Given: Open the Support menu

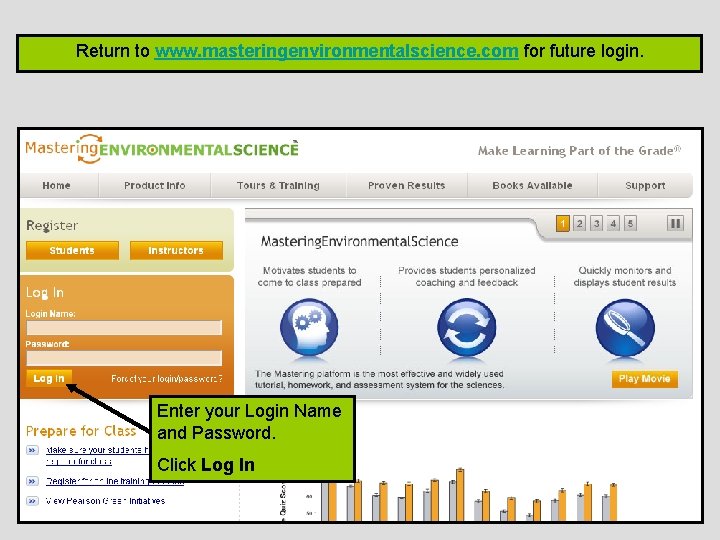Looking at the screenshot, I should click(645, 186).
